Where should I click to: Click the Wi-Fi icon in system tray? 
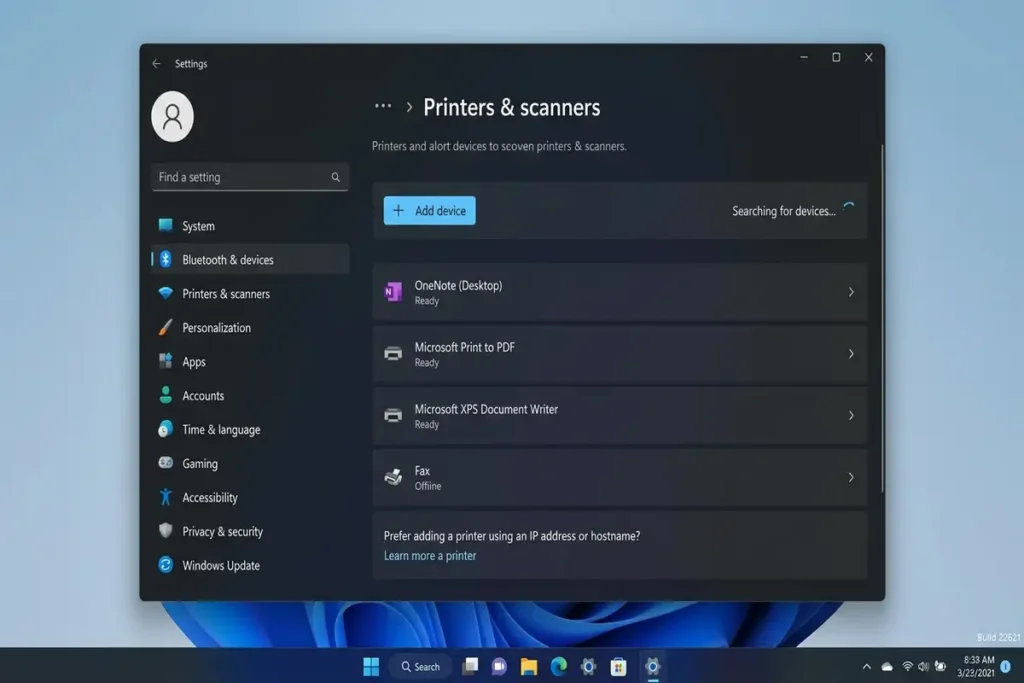pos(907,667)
